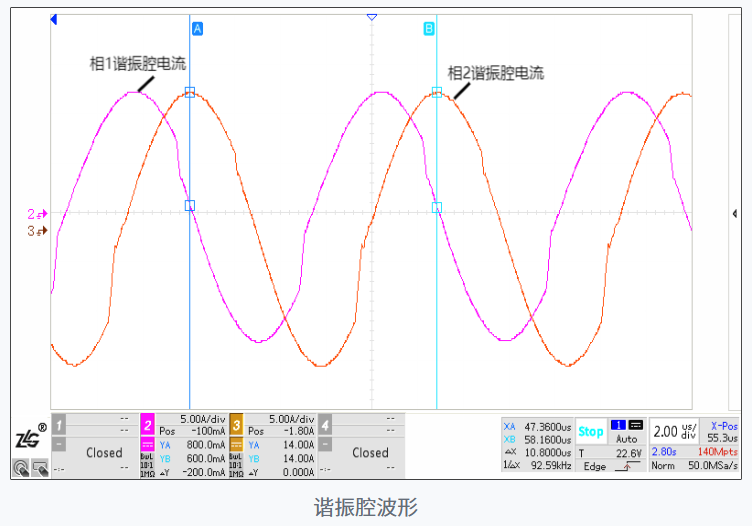Click 谐振腔波形 caption text
This screenshot has height=526, width=752.
366,507
